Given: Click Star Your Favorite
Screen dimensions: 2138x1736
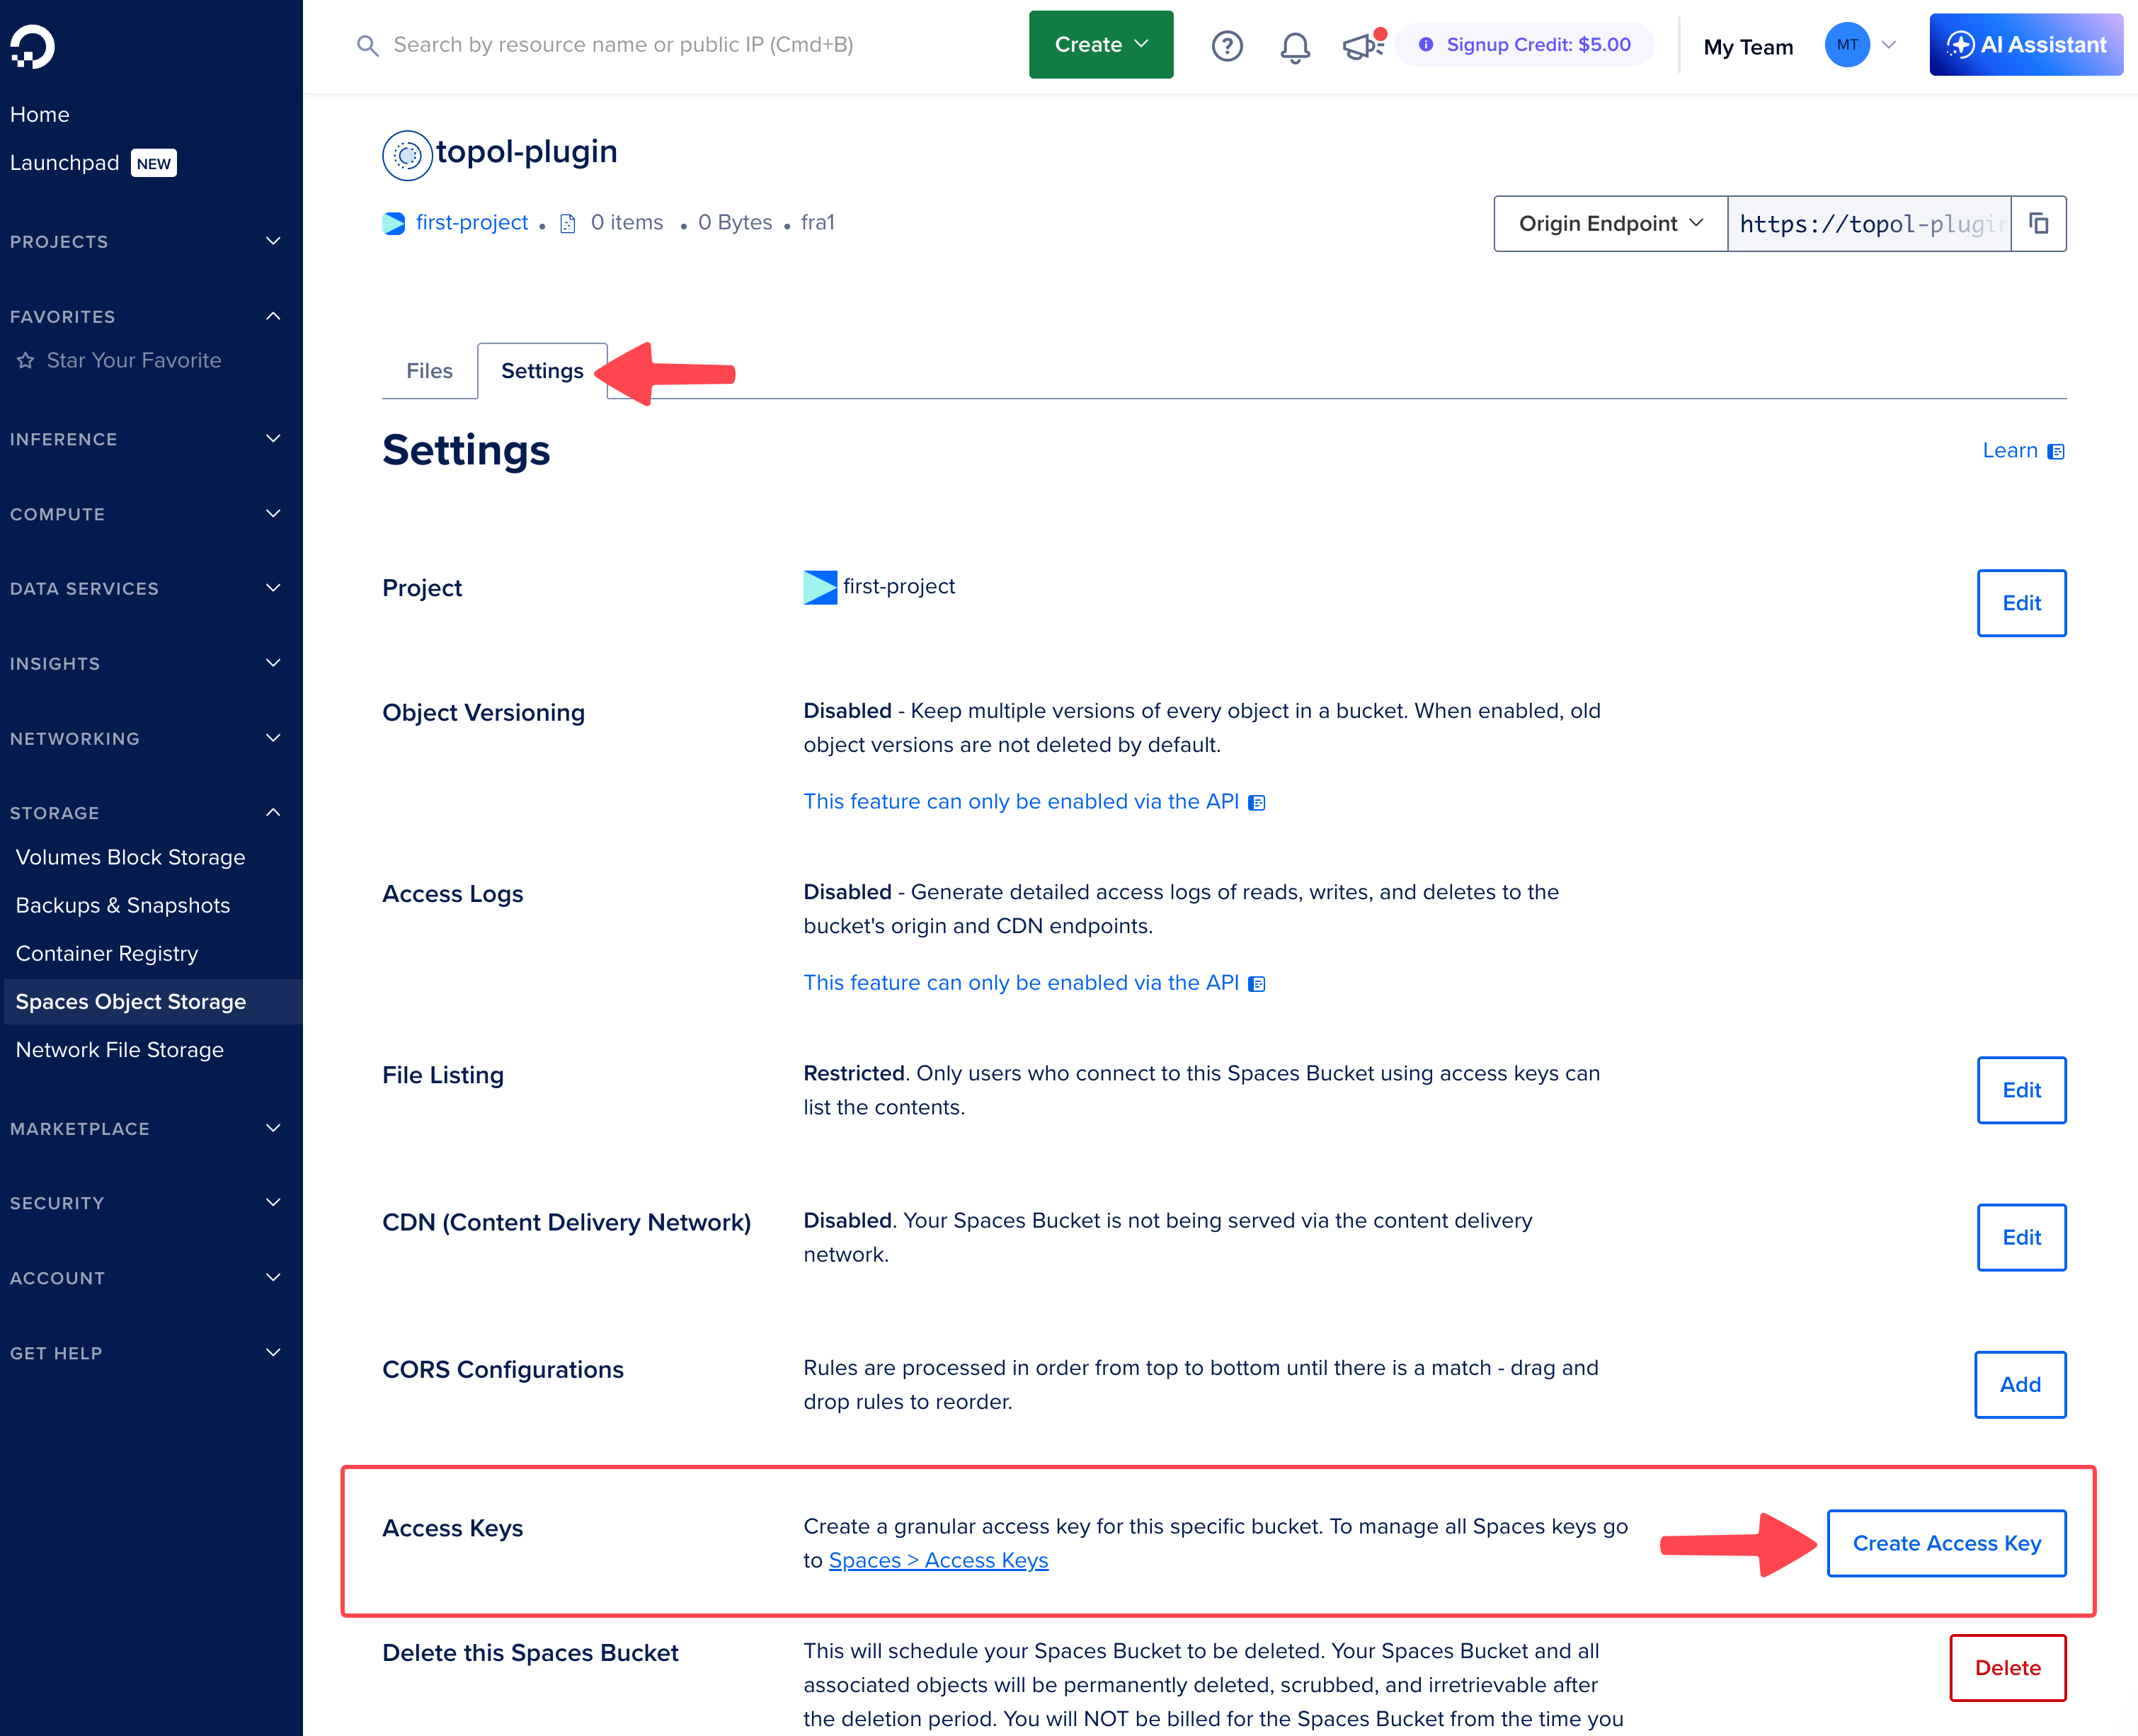Looking at the screenshot, I should click(x=134, y=361).
